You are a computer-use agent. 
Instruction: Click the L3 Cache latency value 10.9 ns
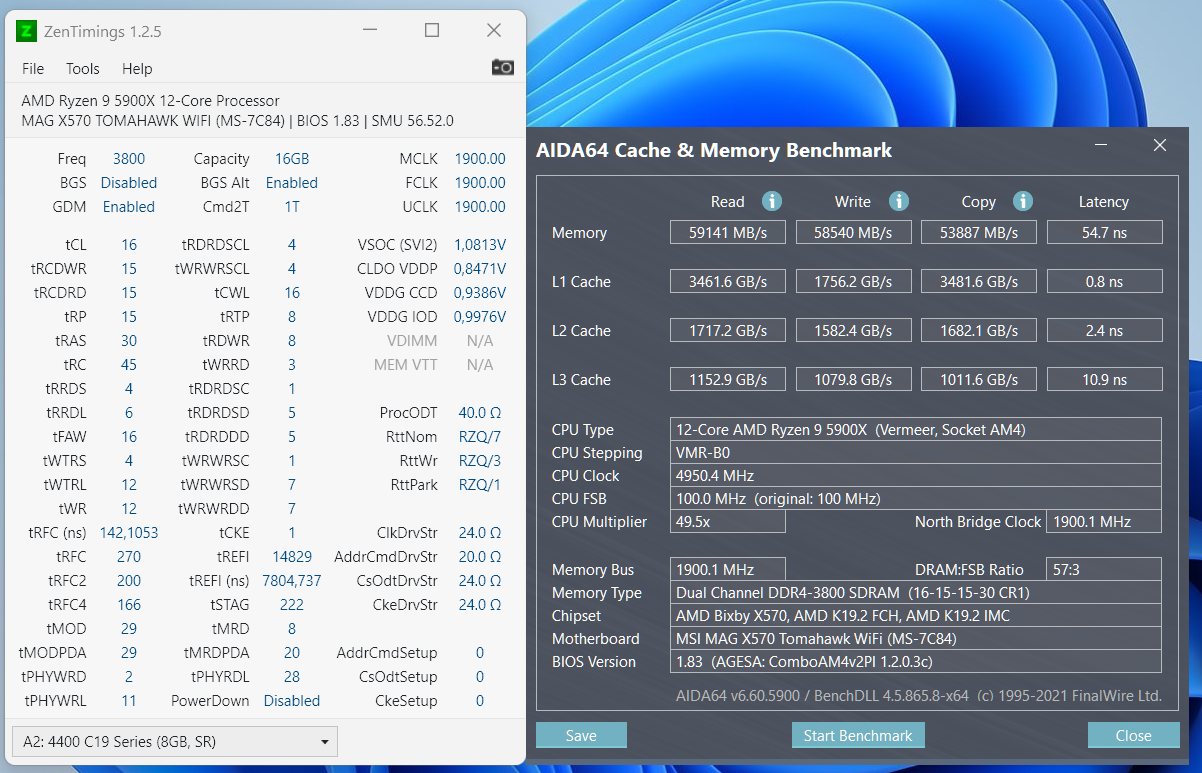(1104, 379)
